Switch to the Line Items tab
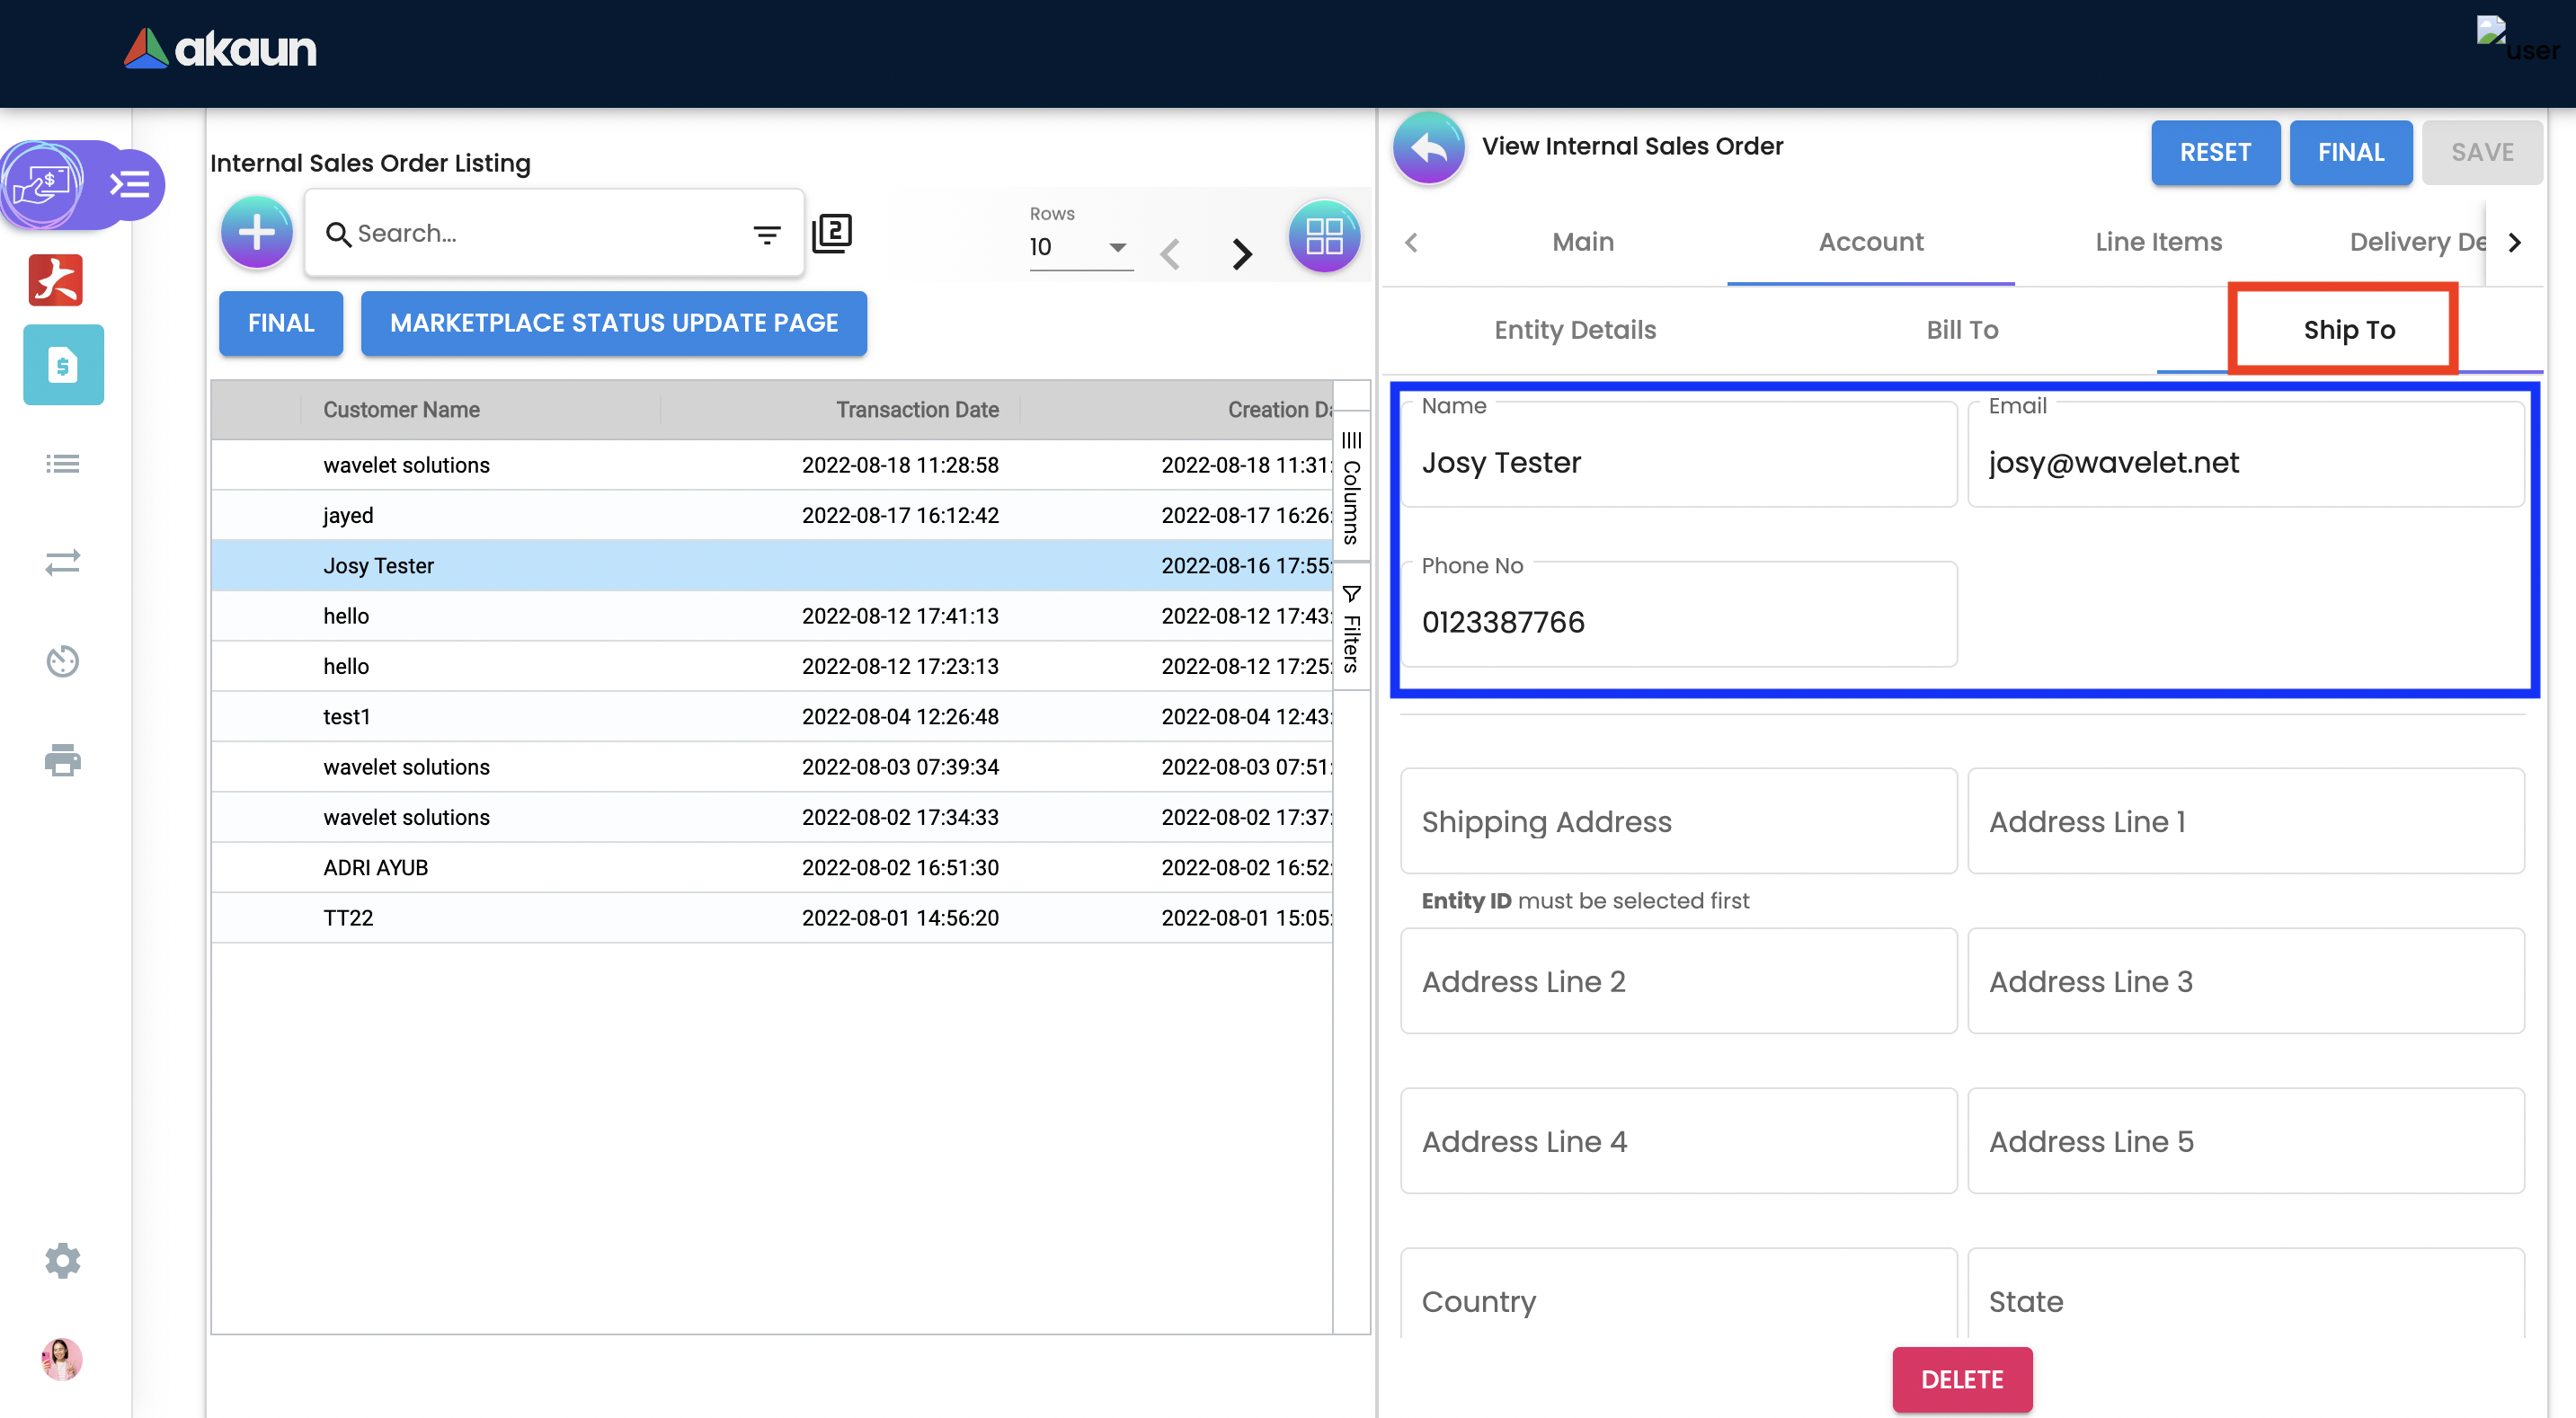Image resolution: width=2576 pixels, height=1418 pixels. pos(2158,242)
